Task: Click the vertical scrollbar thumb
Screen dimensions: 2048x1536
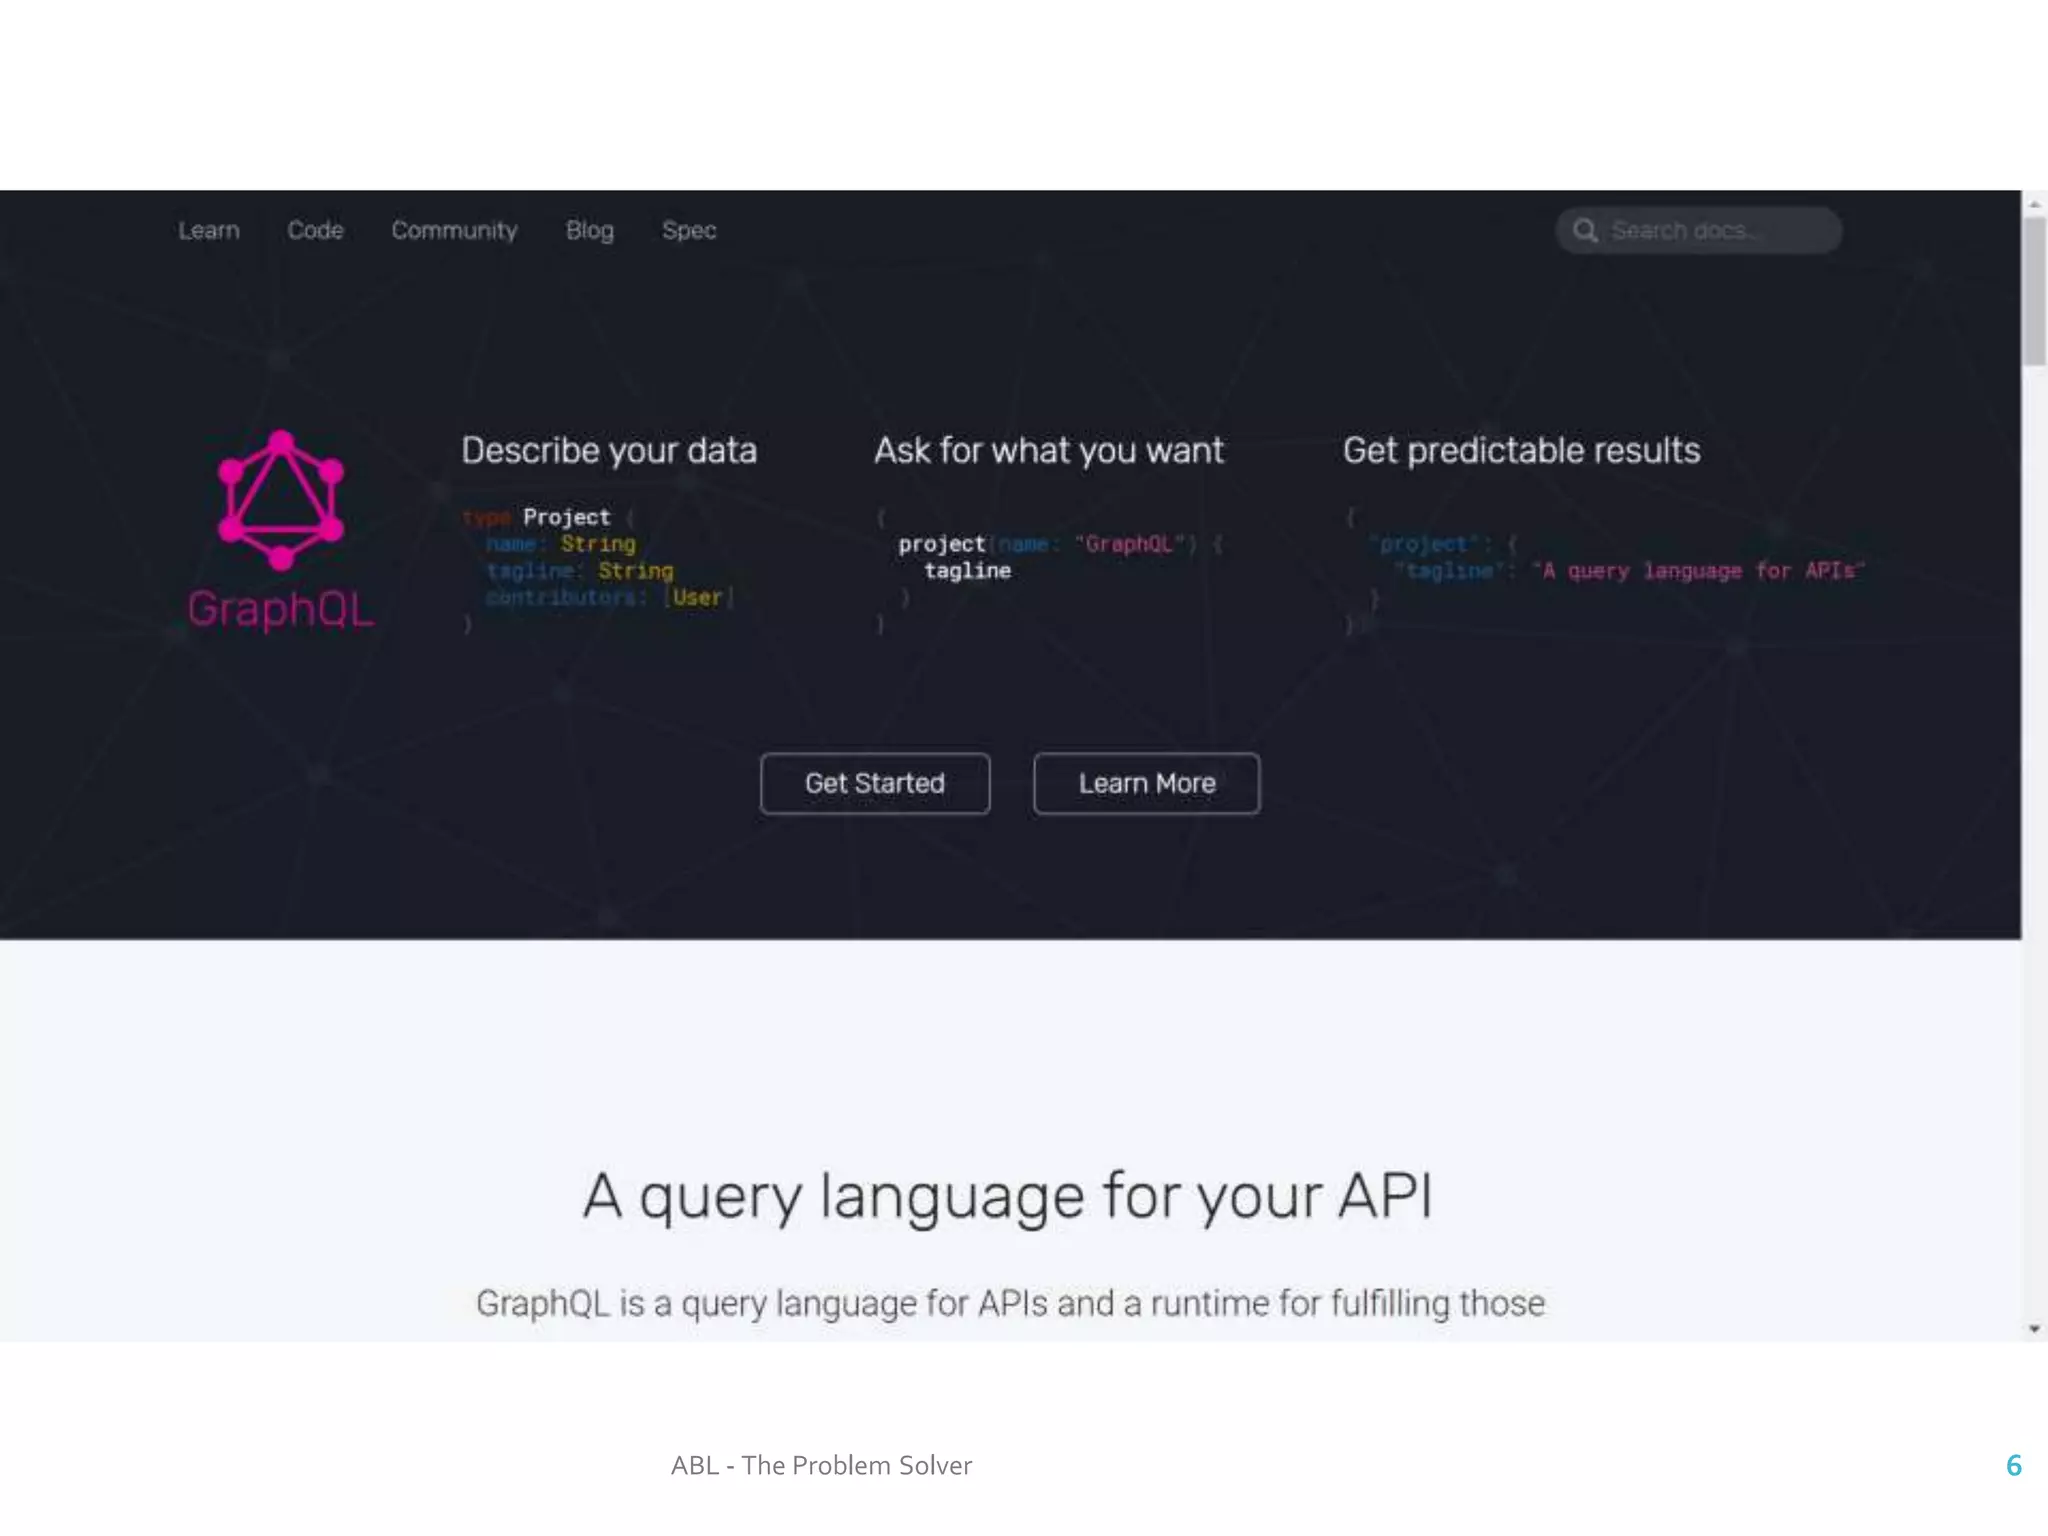Action: [2035, 291]
